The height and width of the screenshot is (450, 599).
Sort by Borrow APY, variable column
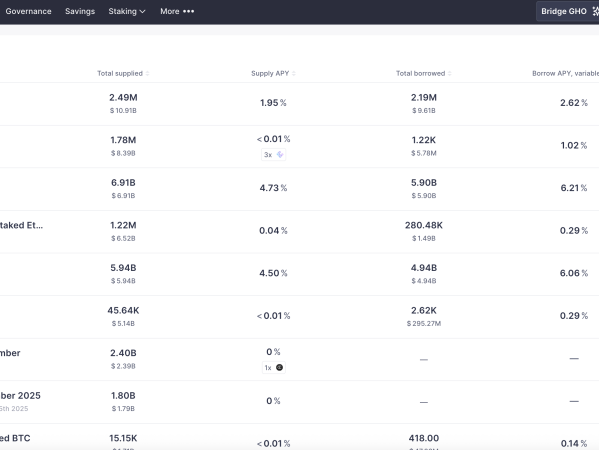(565, 73)
